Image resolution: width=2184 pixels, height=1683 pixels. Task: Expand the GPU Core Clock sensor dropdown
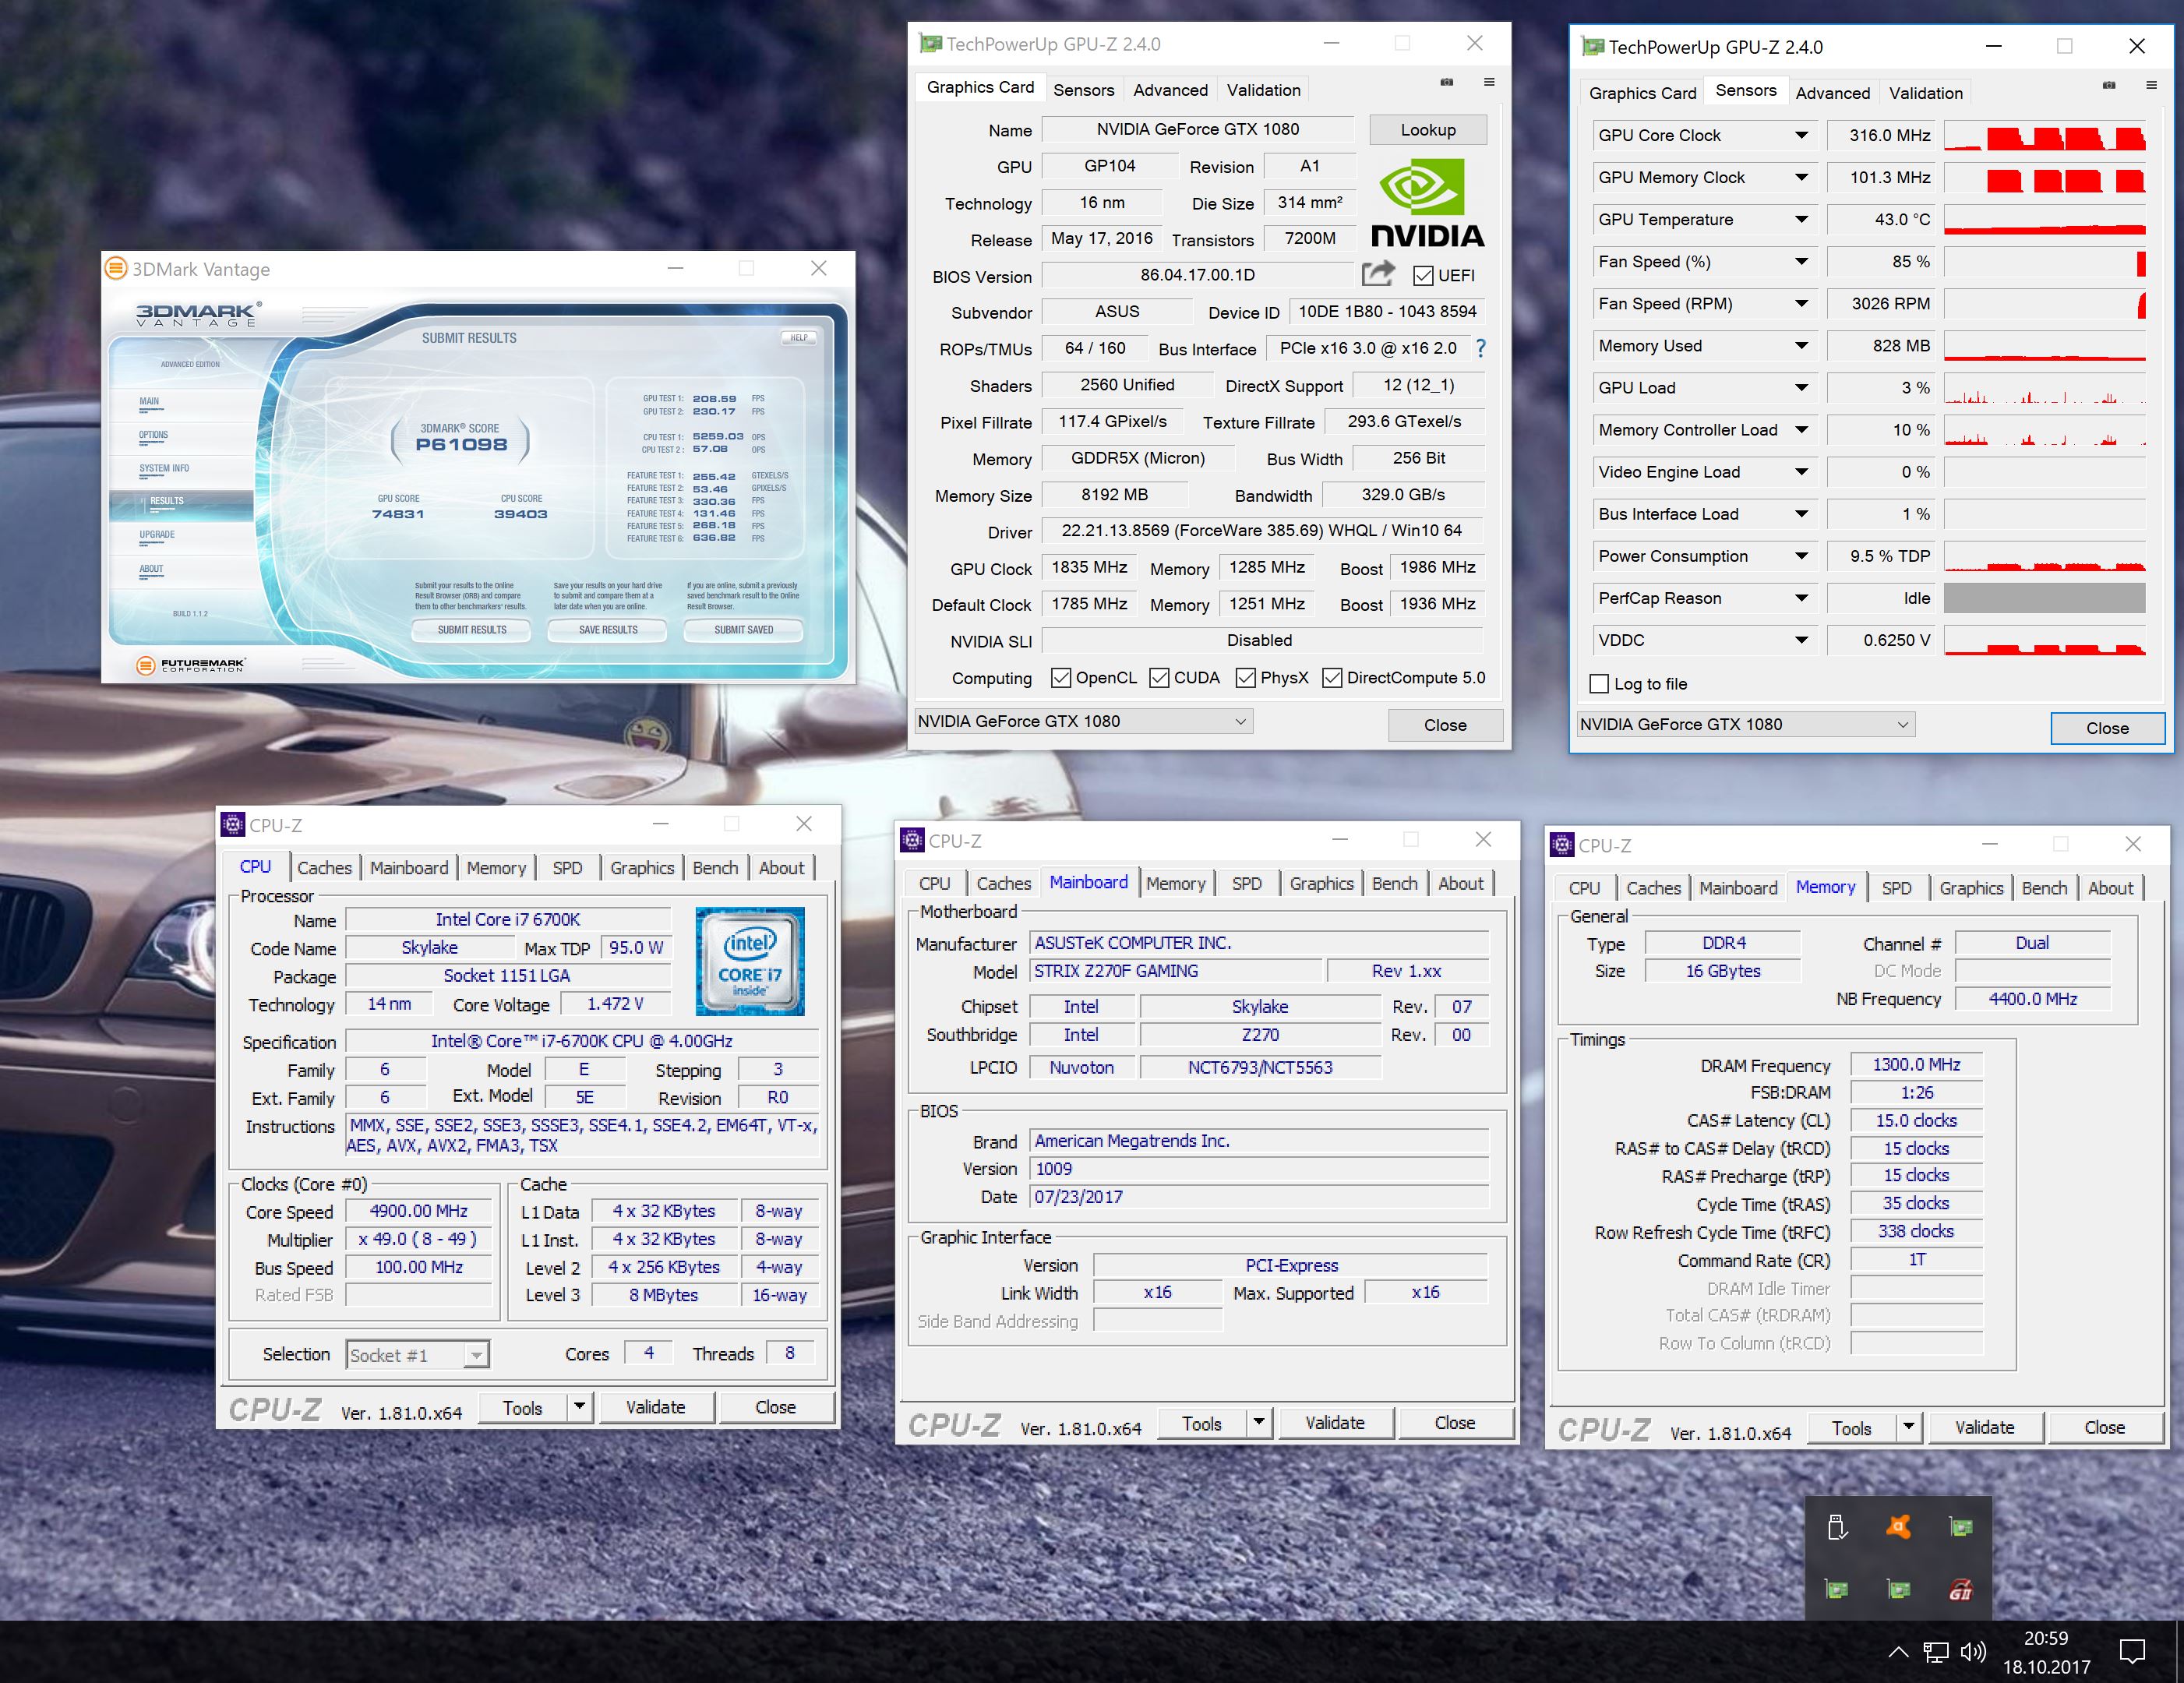pyautogui.click(x=1801, y=135)
